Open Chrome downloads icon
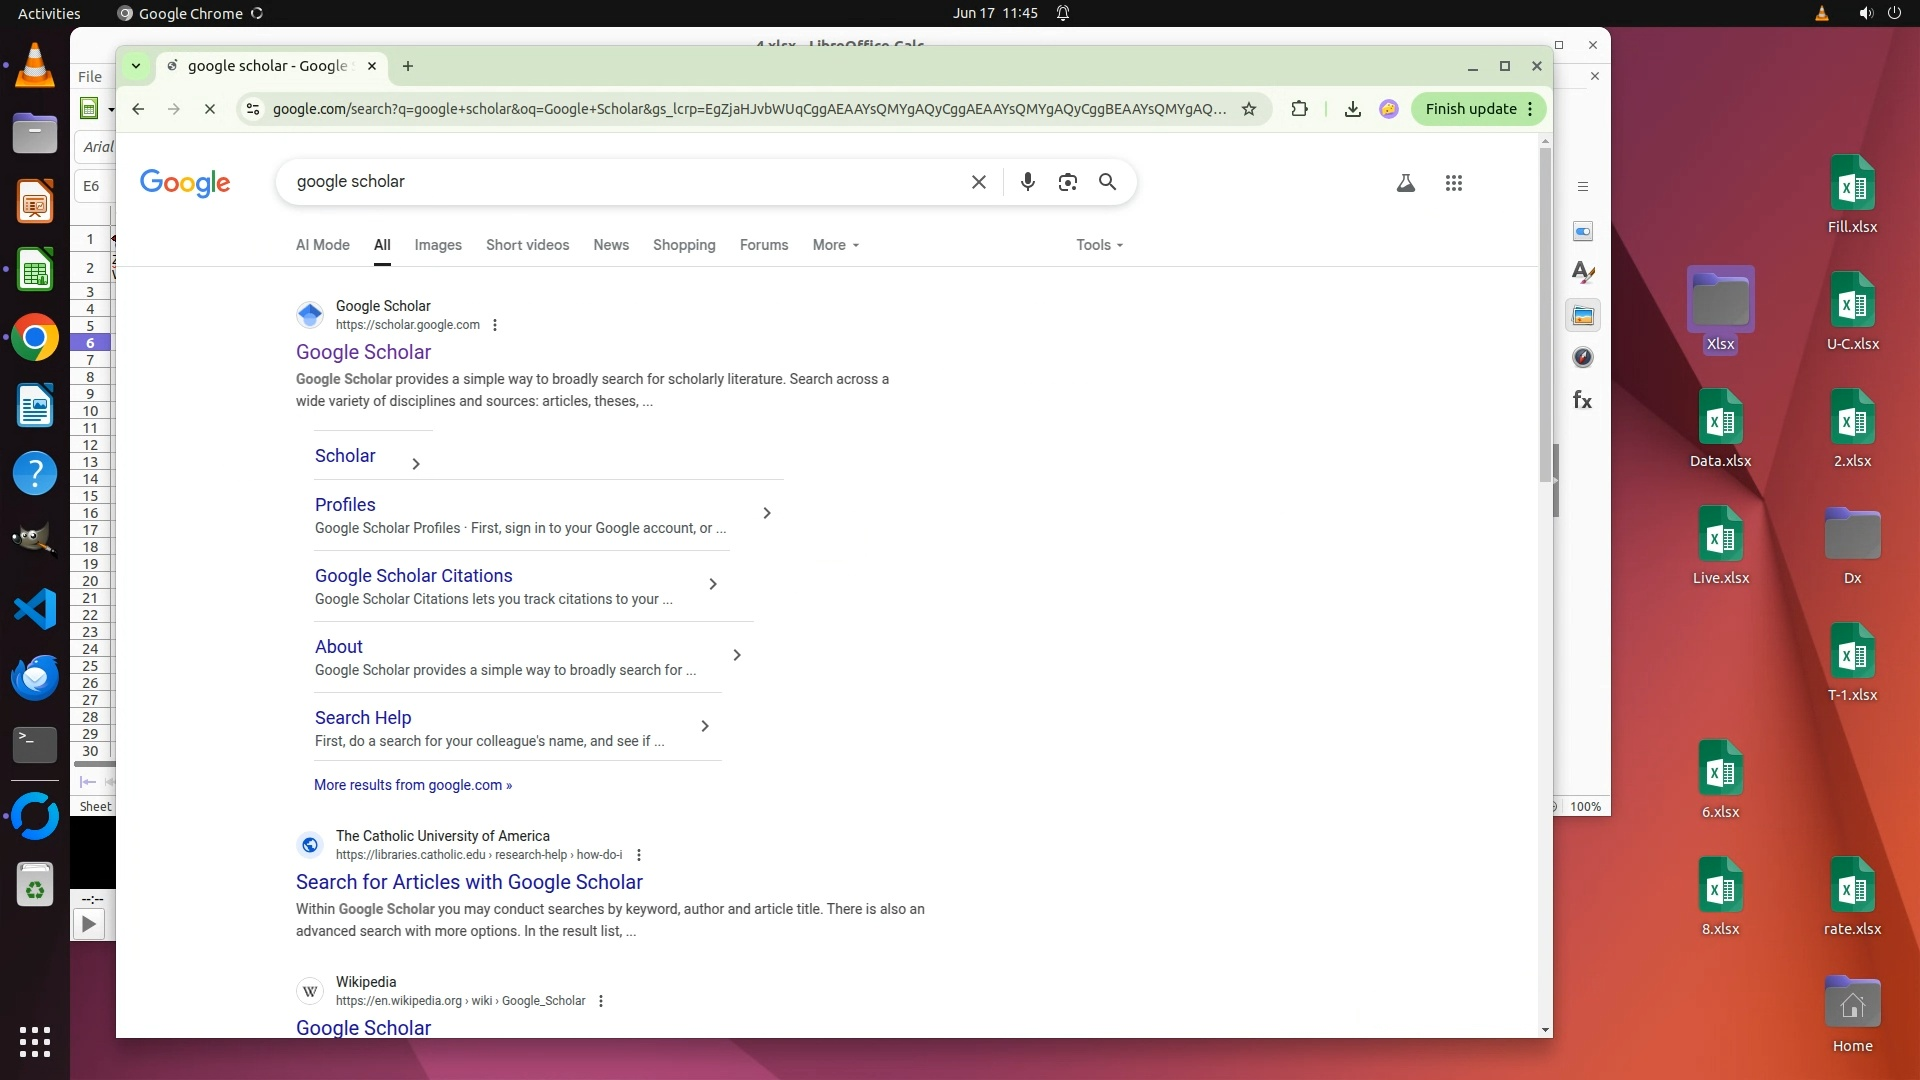The width and height of the screenshot is (1920, 1080). (x=1352, y=109)
